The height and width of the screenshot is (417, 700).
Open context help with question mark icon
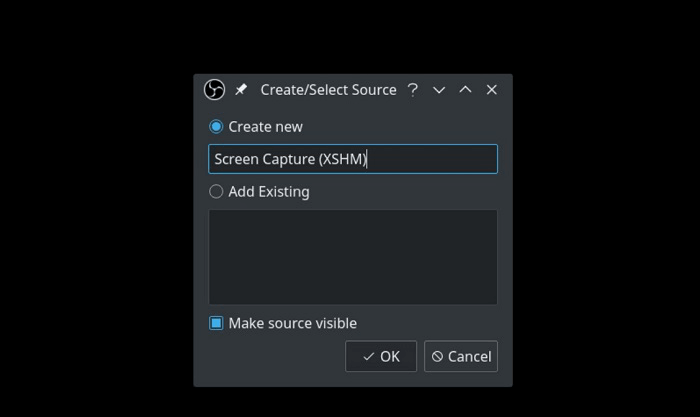point(412,90)
